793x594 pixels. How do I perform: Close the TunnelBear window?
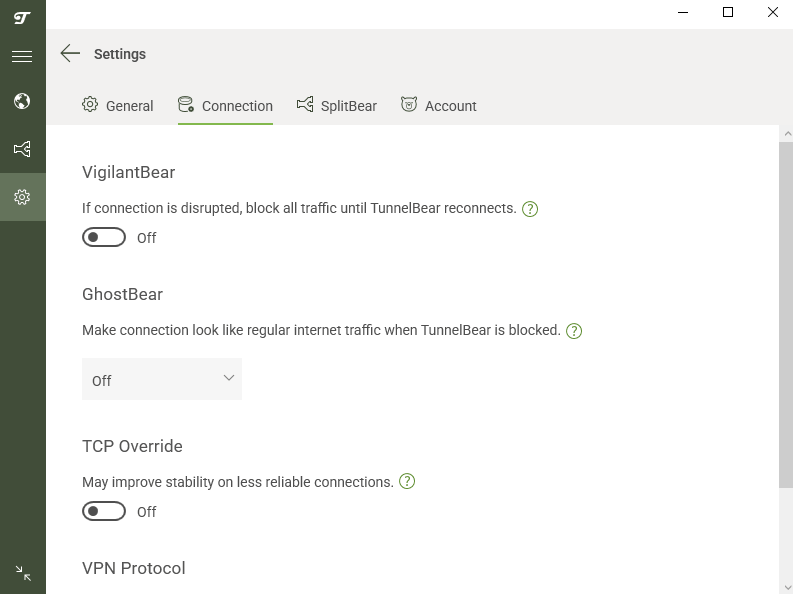pos(773,12)
